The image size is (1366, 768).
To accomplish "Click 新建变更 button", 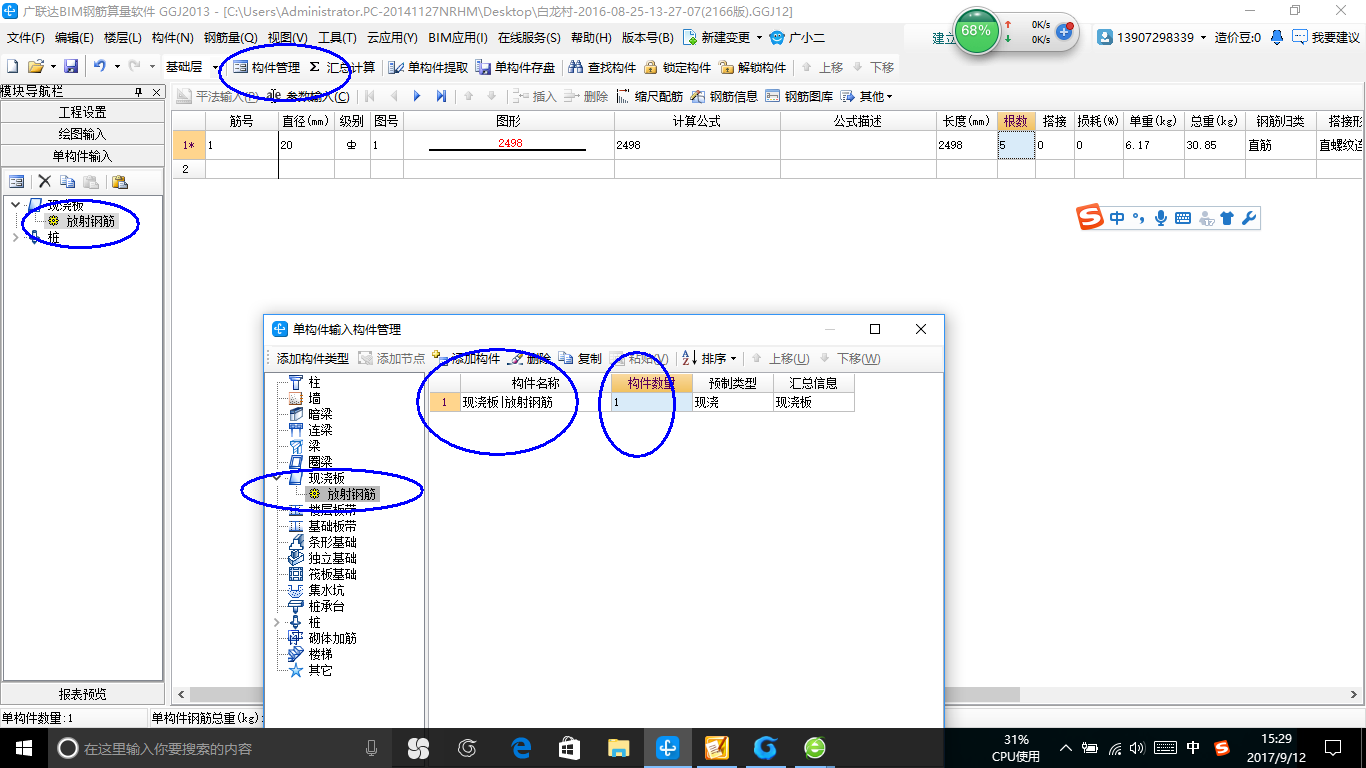I will (723, 37).
